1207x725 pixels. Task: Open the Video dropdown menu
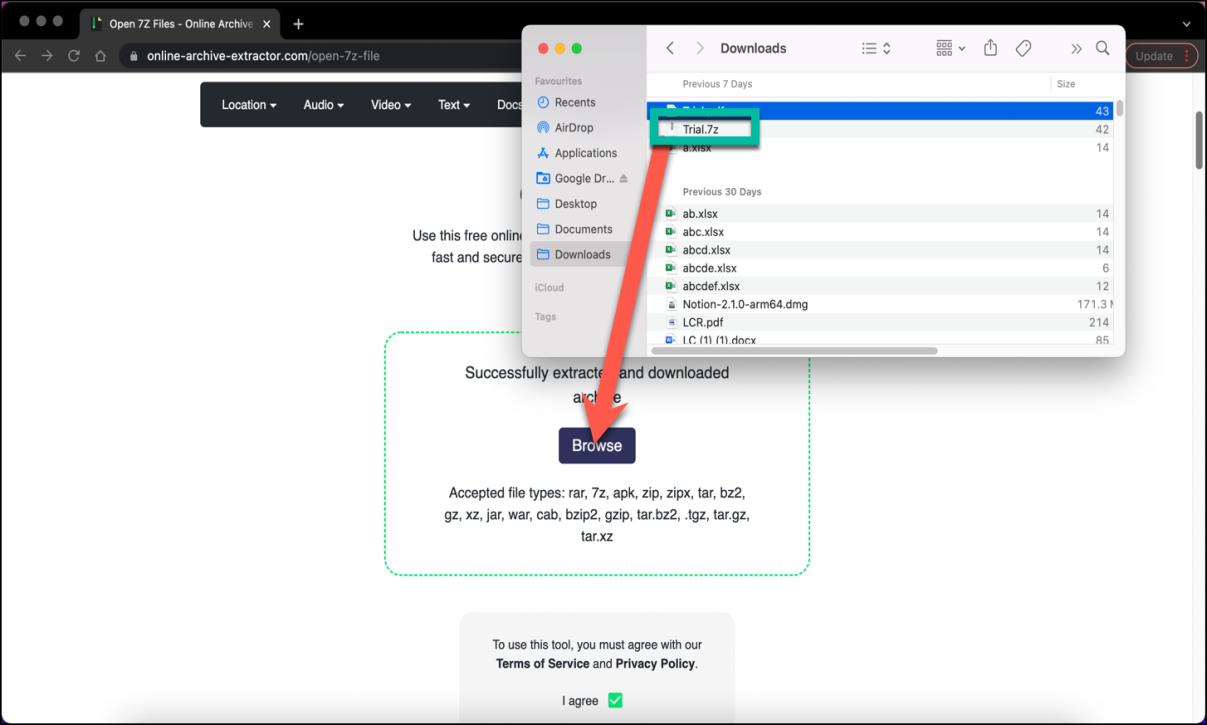[391, 105]
